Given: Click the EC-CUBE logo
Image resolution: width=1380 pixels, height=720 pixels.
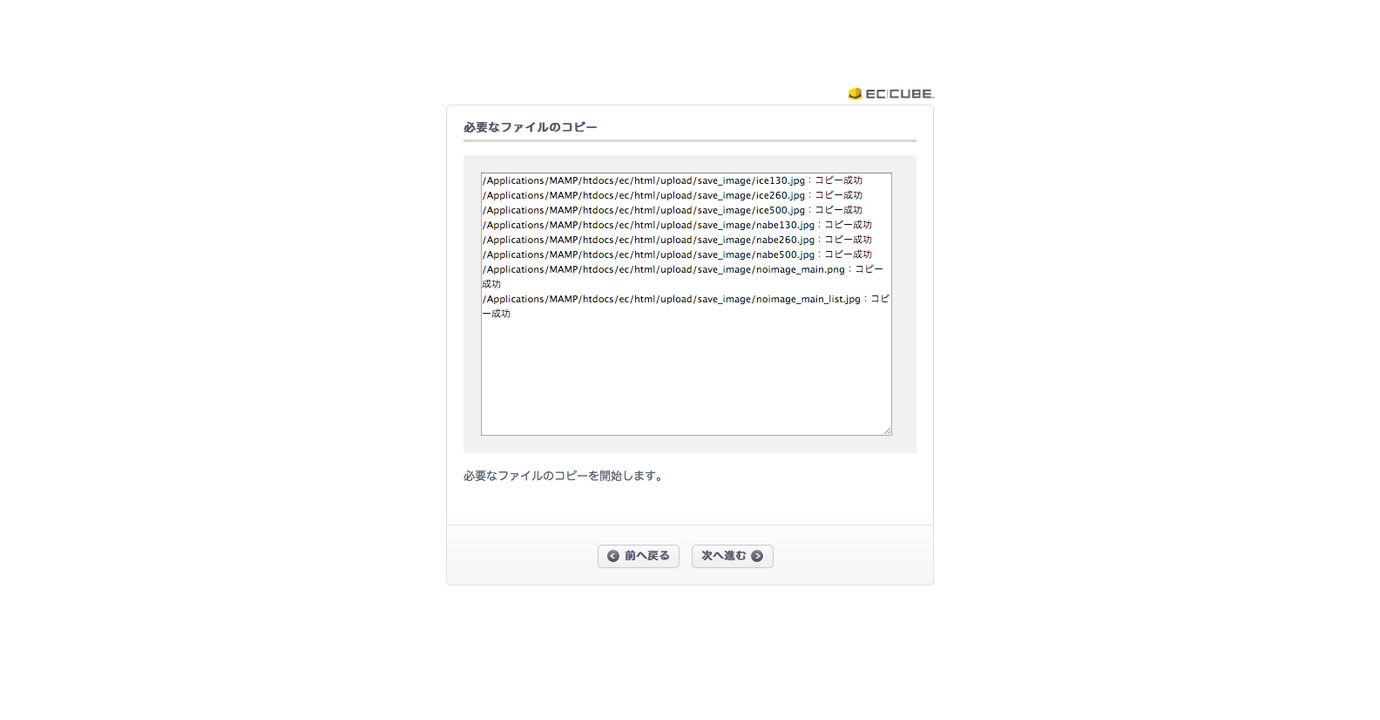Looking at the screenshot, I should [890, 94].
